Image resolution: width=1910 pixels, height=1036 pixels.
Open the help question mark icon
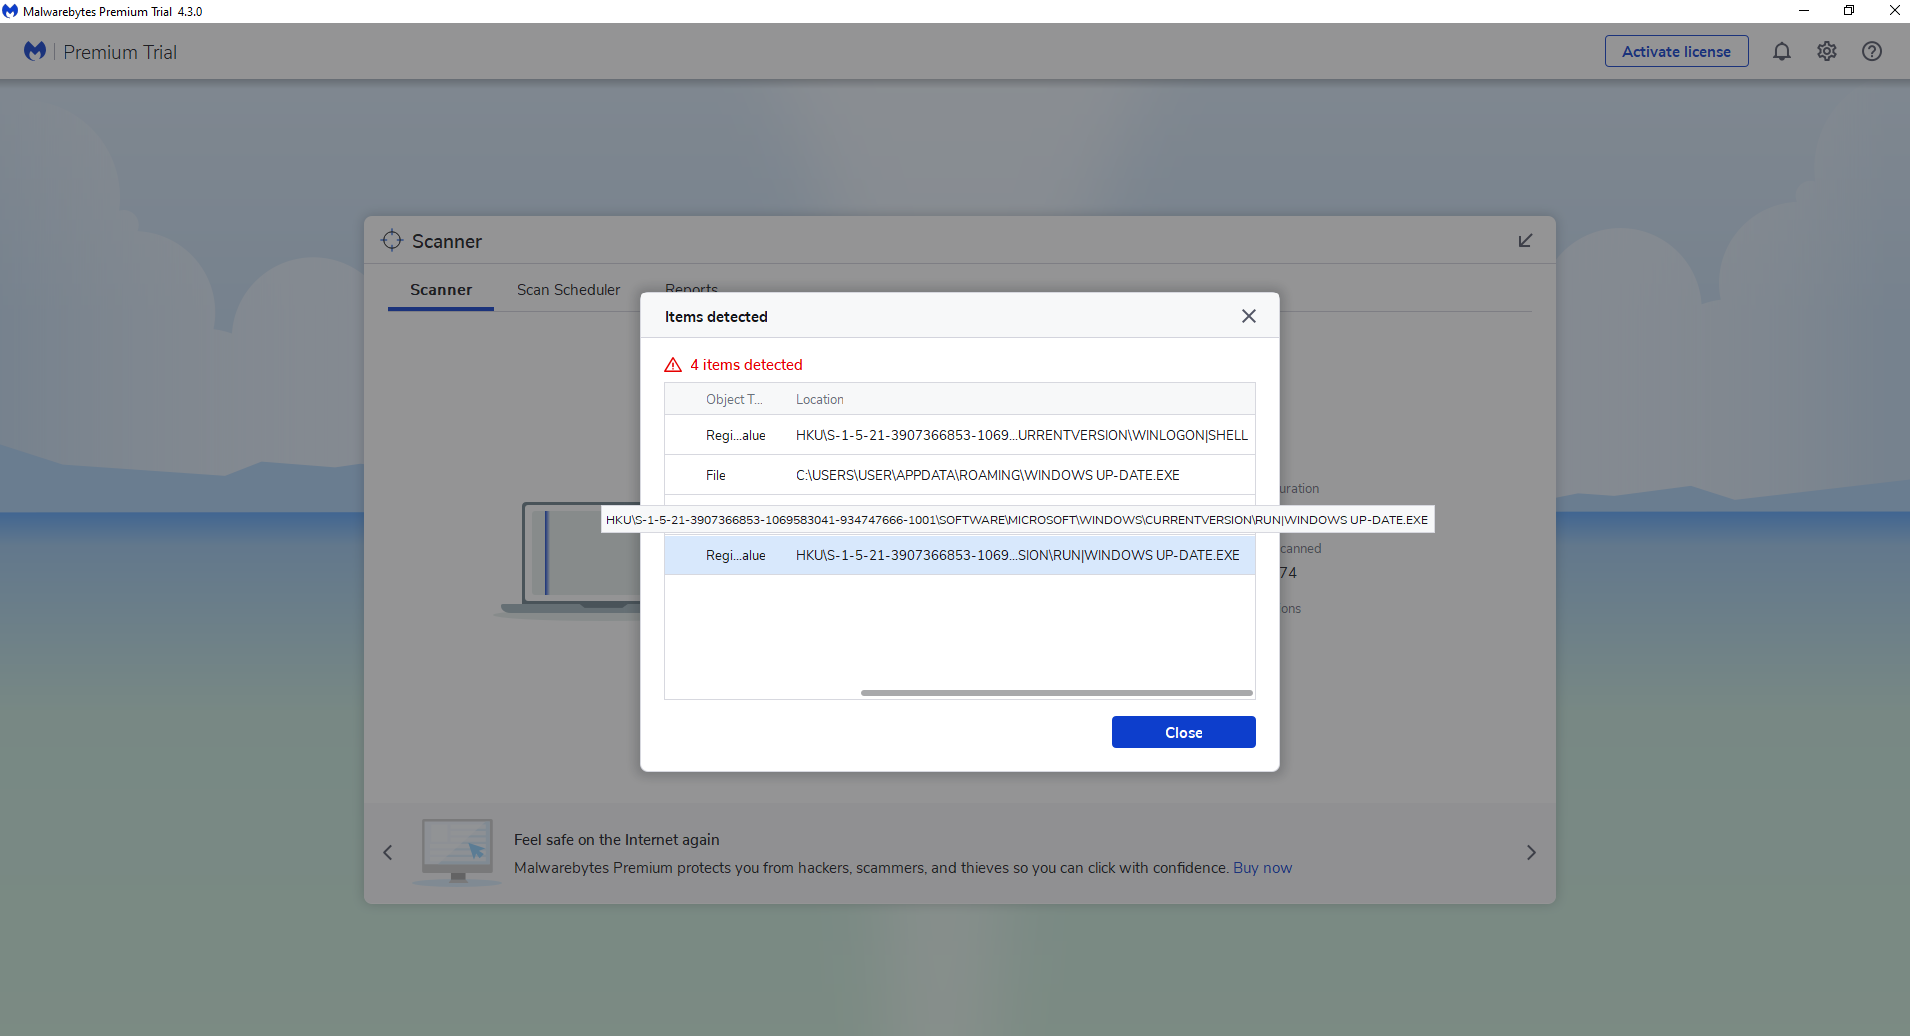point(1872,51)
